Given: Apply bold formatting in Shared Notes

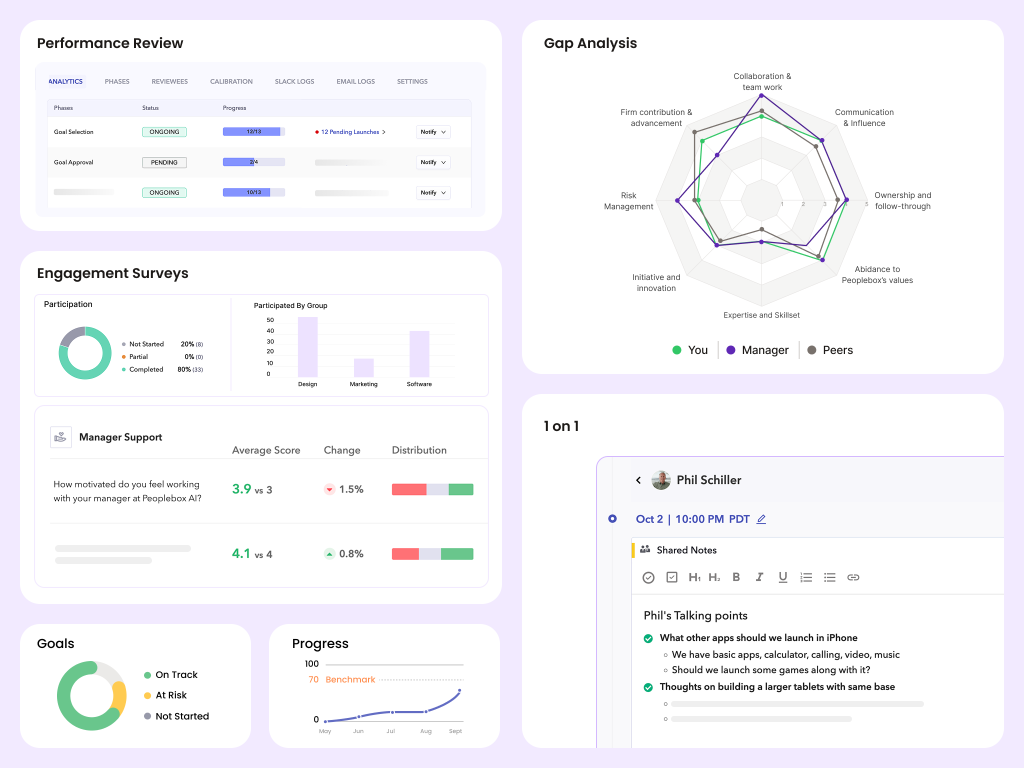Looking at the screenshot, I should (736, 577).
